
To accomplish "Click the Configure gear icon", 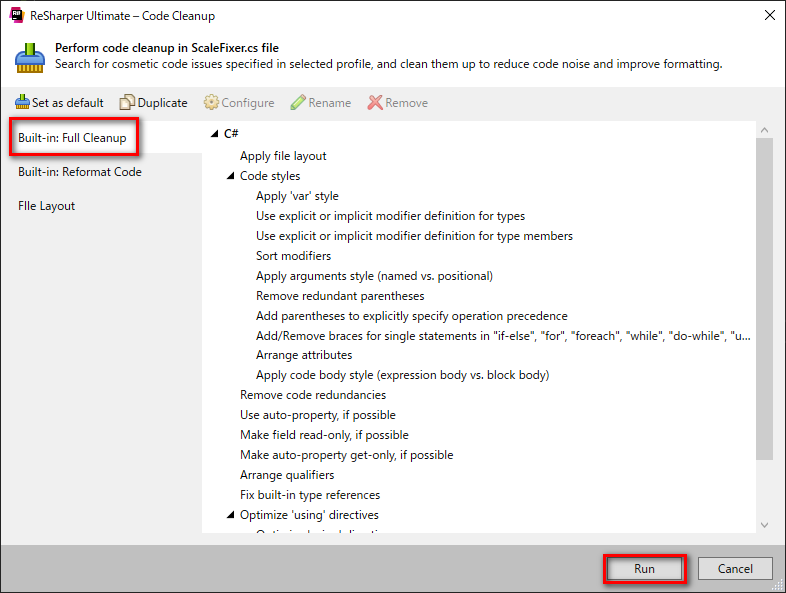I will 211,102.
